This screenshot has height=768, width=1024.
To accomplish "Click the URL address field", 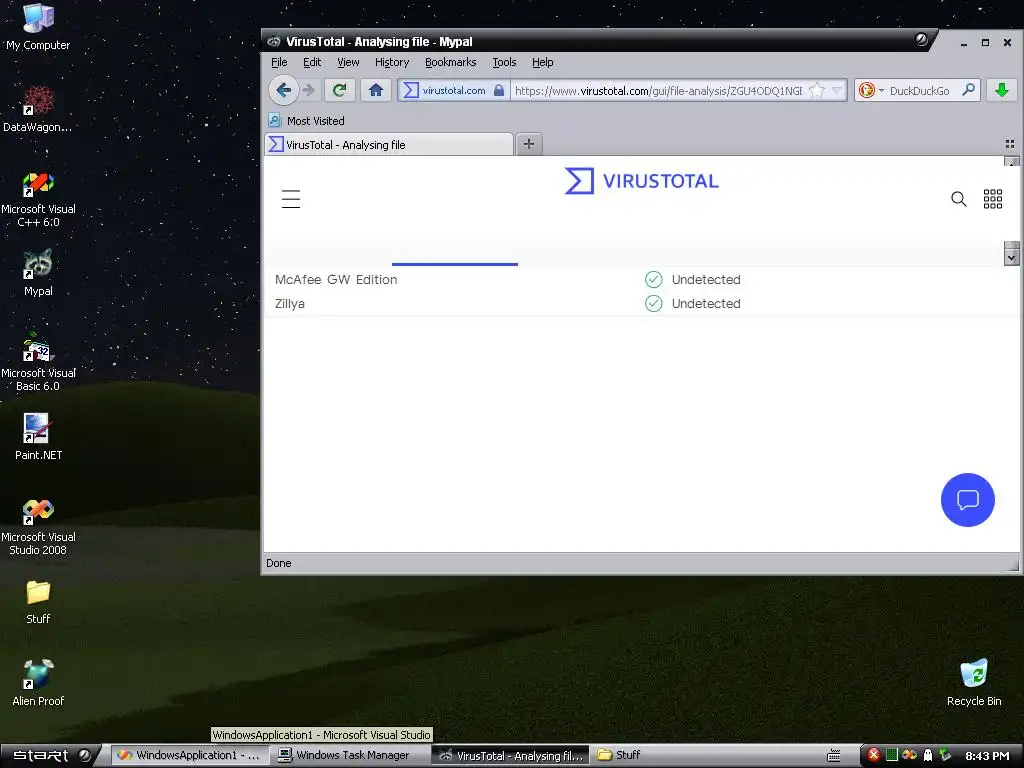I will pyautogui.click(x=658, y=90).
